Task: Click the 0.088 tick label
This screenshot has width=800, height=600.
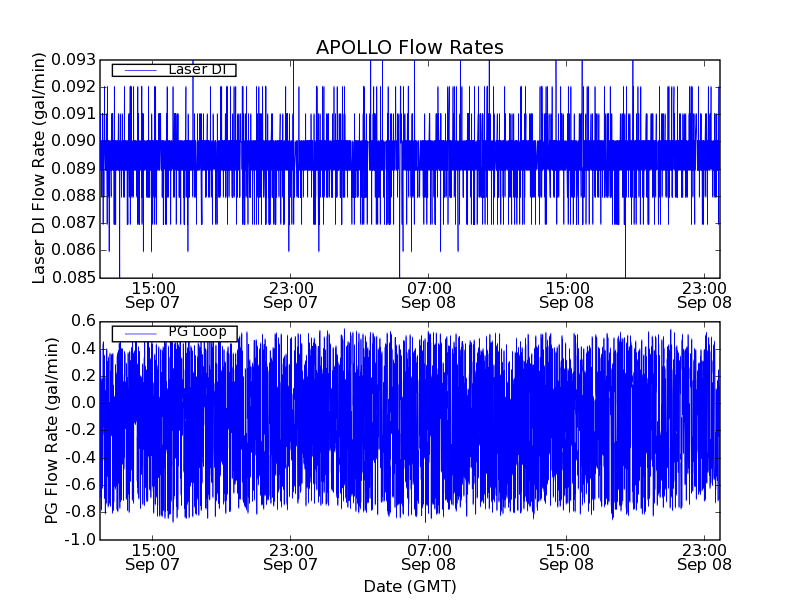Action: (73, 196)
